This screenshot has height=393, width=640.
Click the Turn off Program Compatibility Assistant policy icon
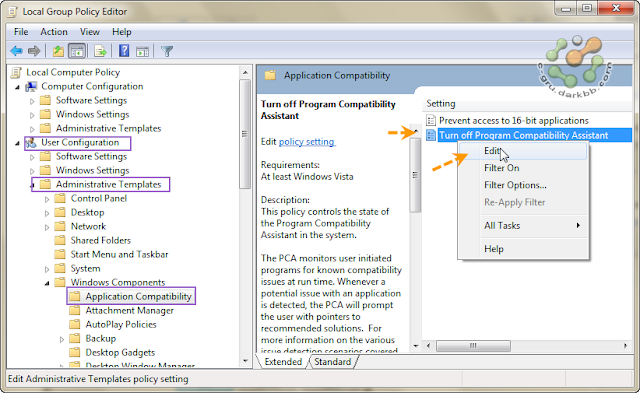431,135
